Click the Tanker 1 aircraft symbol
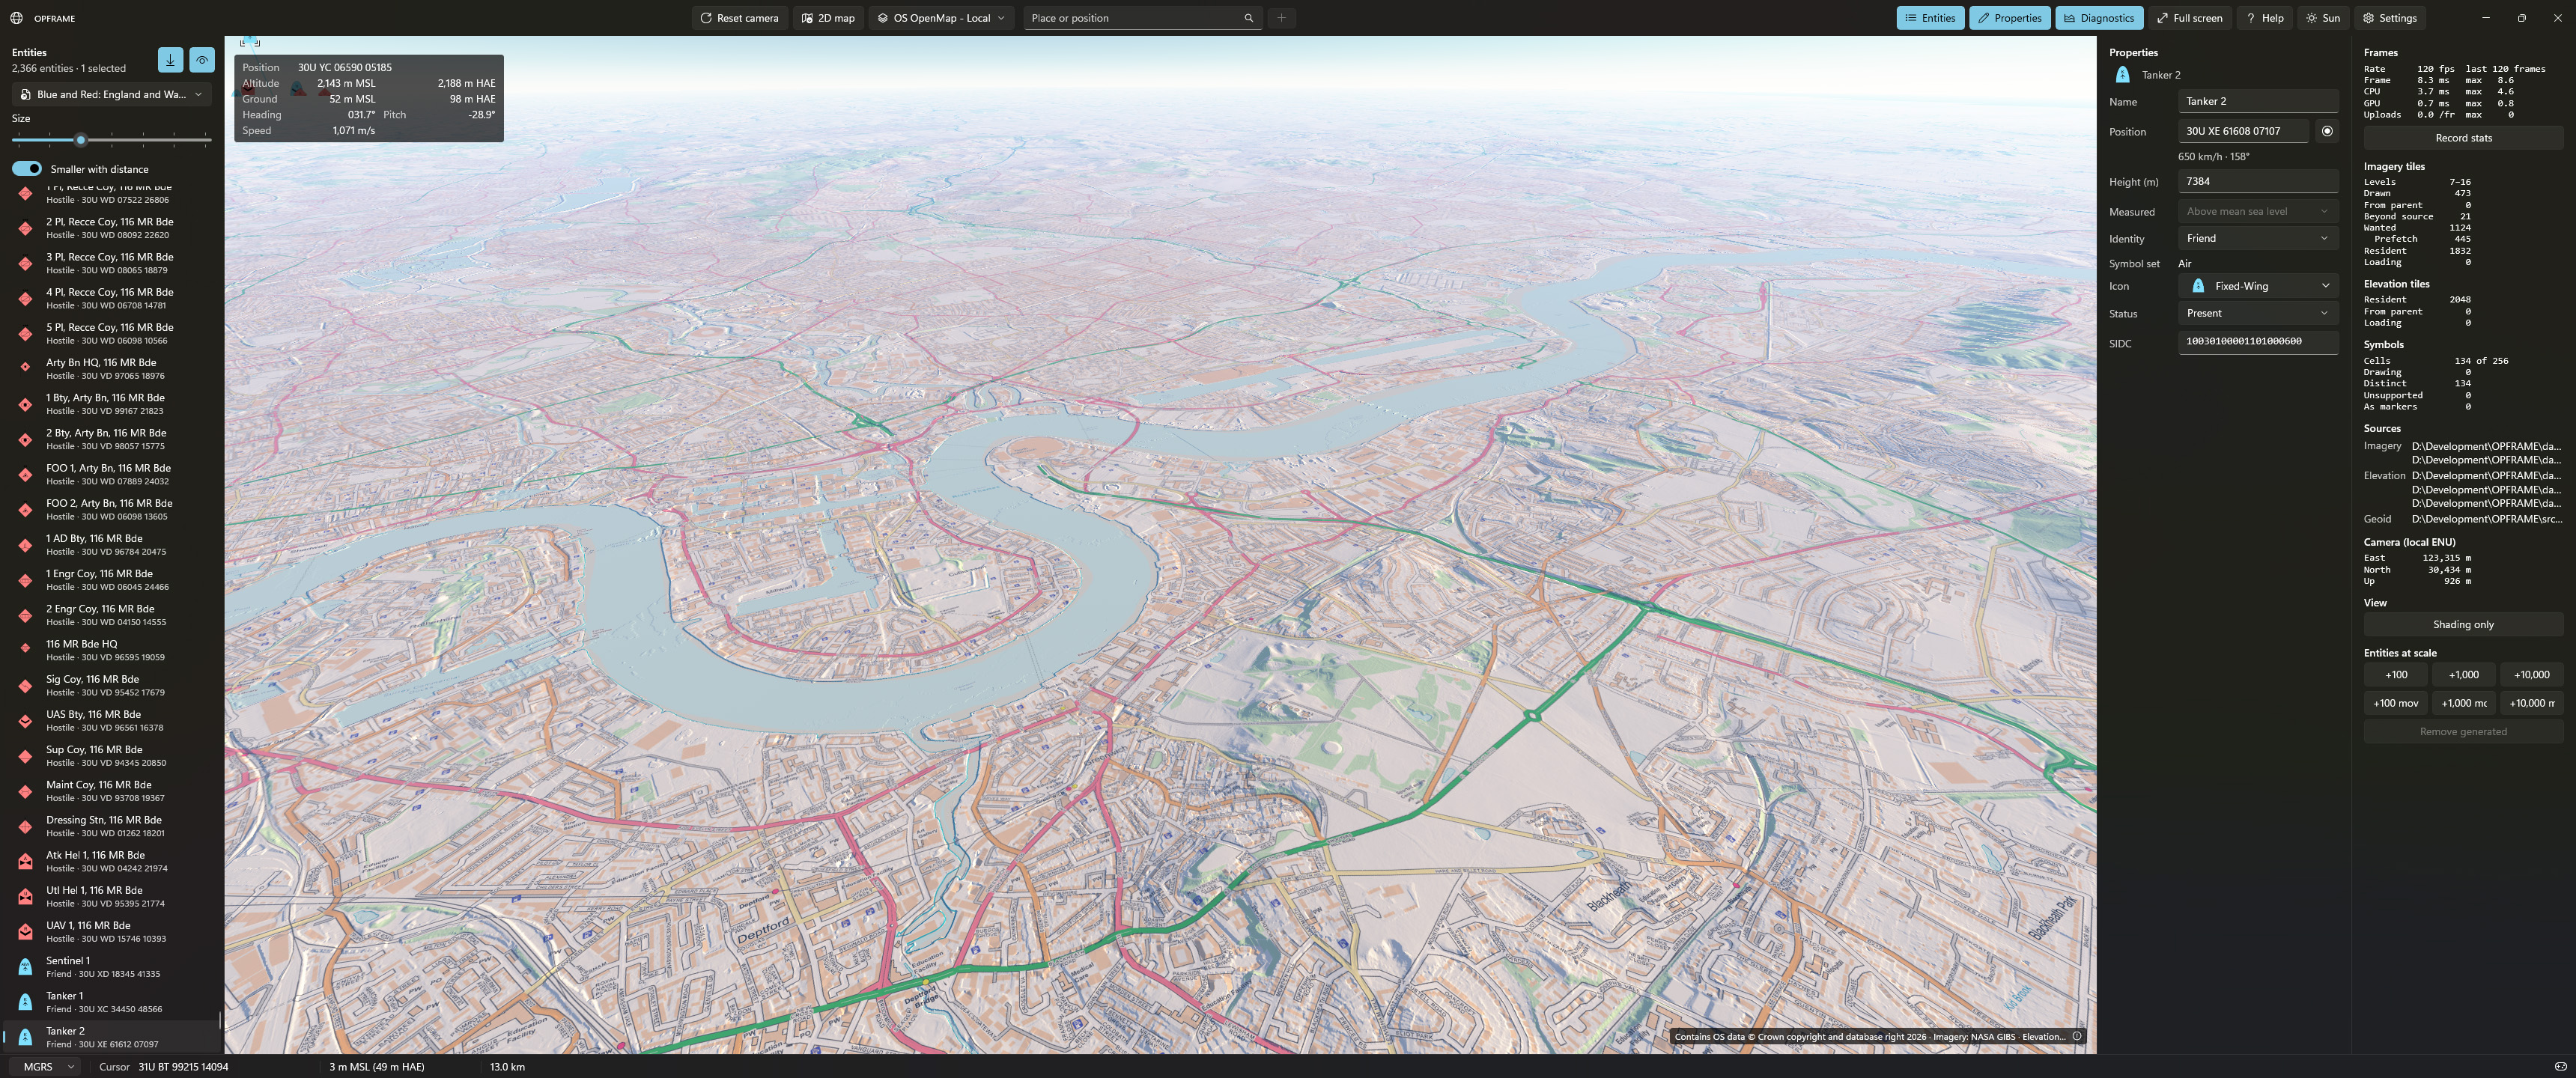This screenshot has height=1078, width=2576. (25, 1002)
